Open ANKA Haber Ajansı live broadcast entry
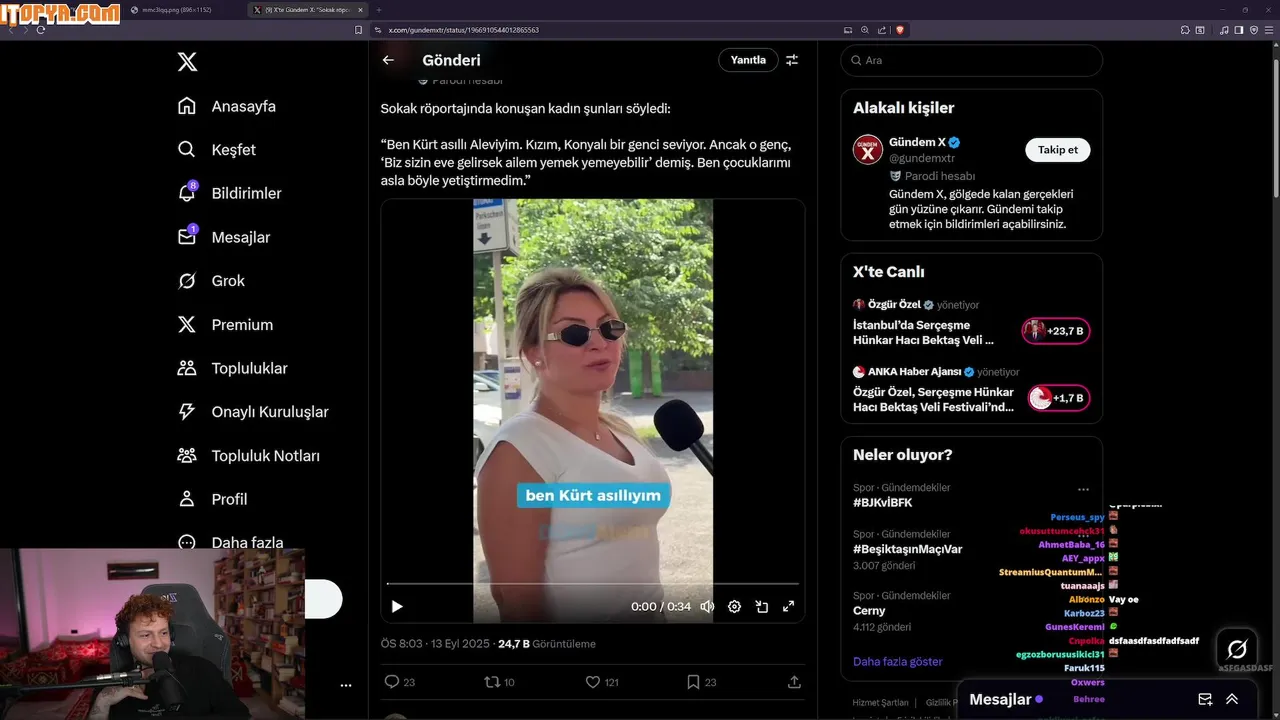This screenshot has width=1280, height=720. point(972,389)
